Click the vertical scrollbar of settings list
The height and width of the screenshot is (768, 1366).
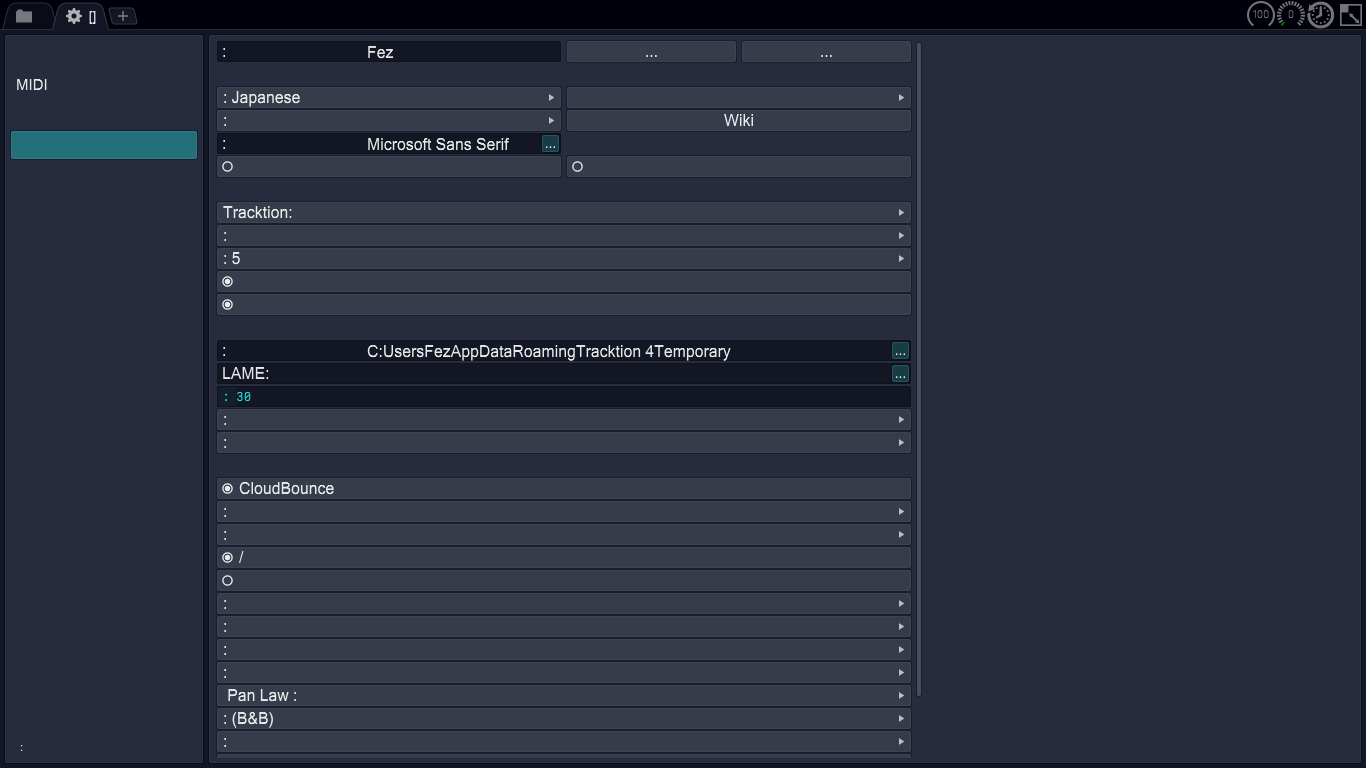coord(919,370)
